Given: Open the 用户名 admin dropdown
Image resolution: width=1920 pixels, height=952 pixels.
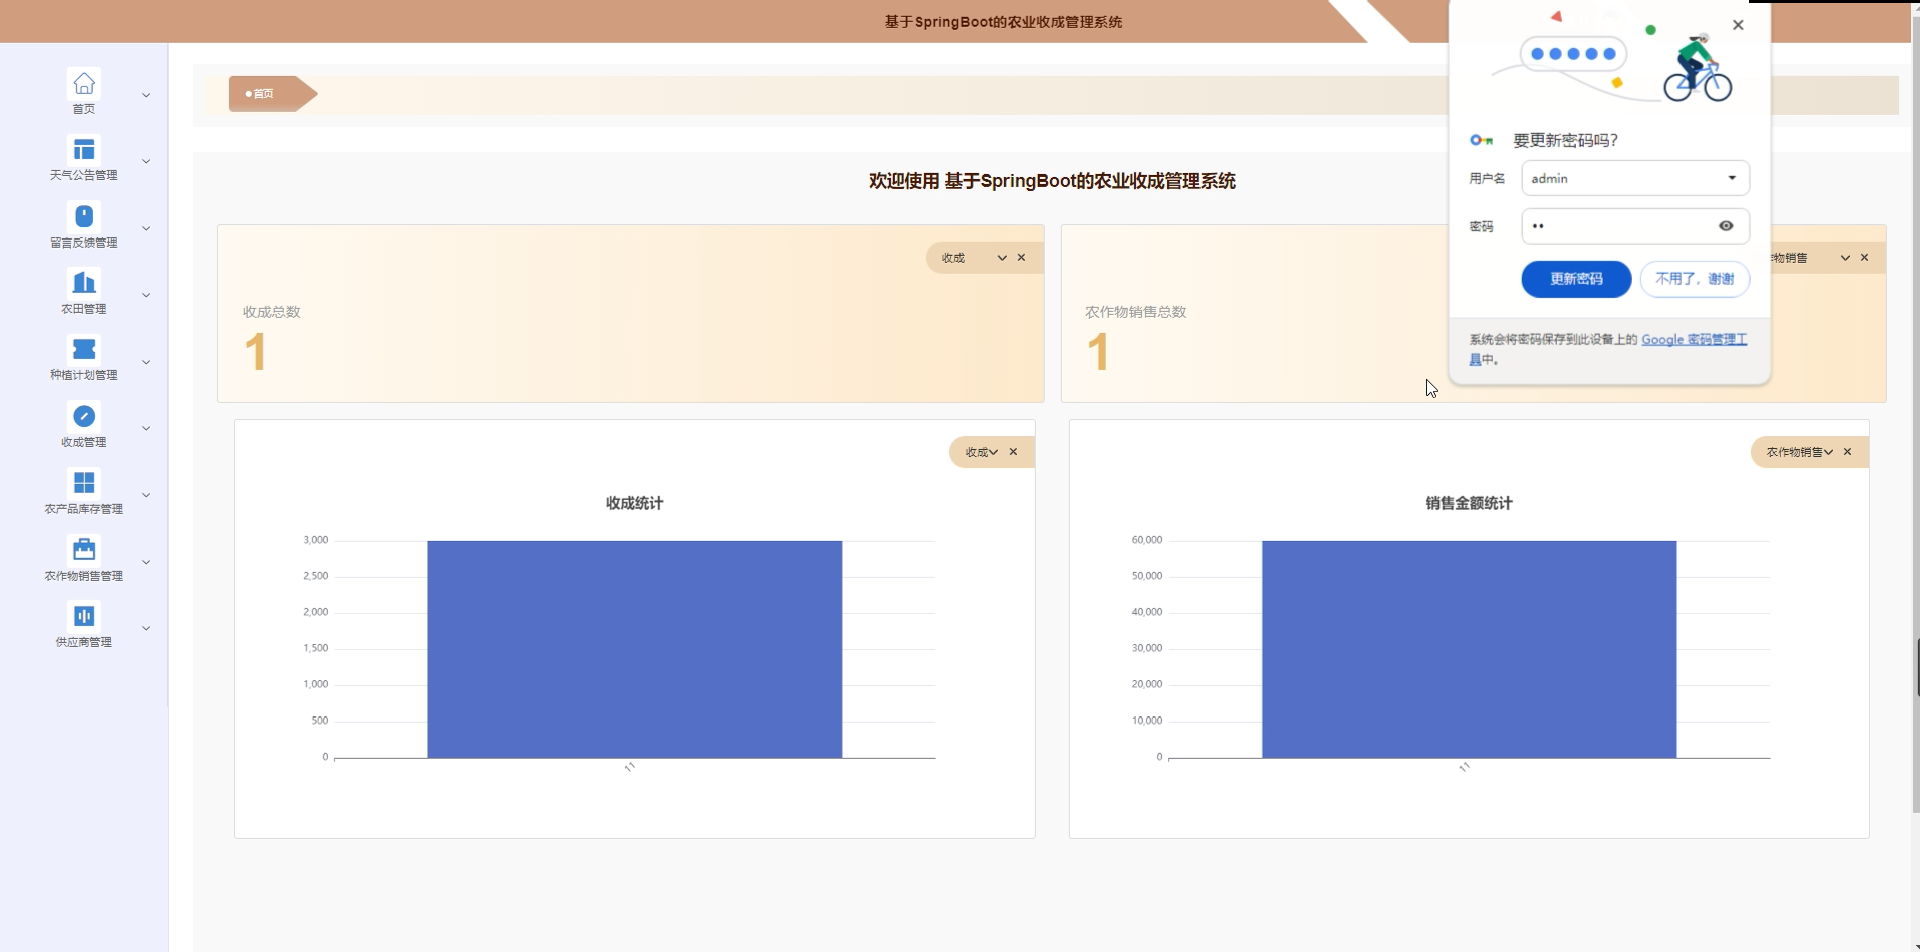Looking at the screenshot, I should [x=1731, y=178].
